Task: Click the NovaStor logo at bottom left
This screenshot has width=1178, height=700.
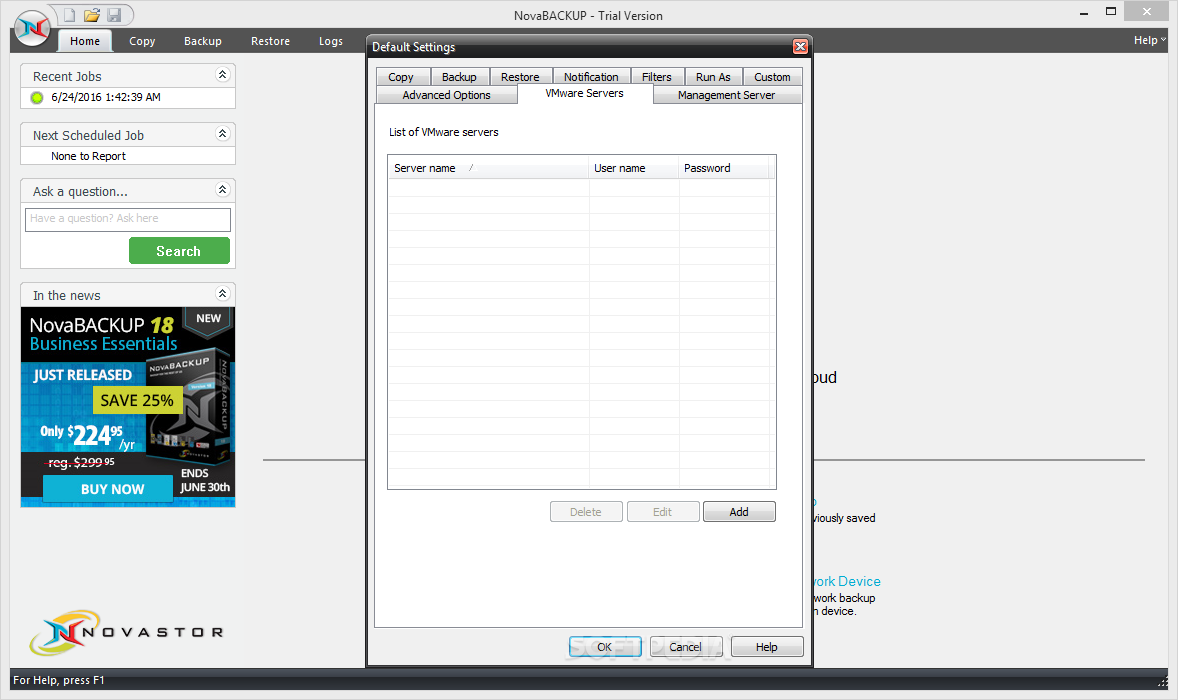Action: tap(126, 632)
